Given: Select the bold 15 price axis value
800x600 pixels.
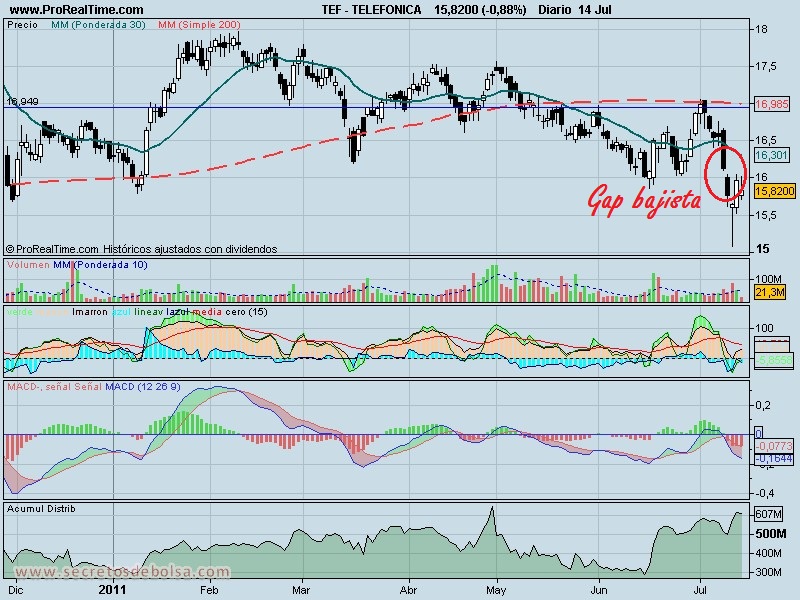Looking at the screenshot, I should click(x=762, y=248).
